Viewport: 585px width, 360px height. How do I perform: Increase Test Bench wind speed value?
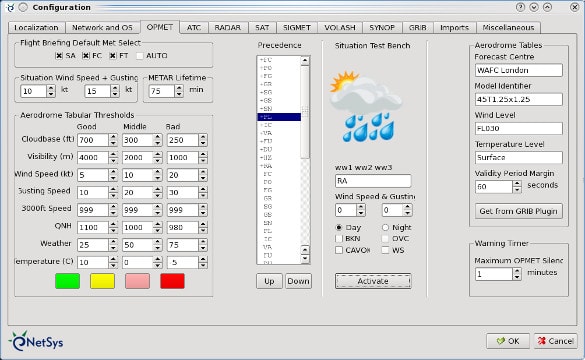[x=361, y=207]
